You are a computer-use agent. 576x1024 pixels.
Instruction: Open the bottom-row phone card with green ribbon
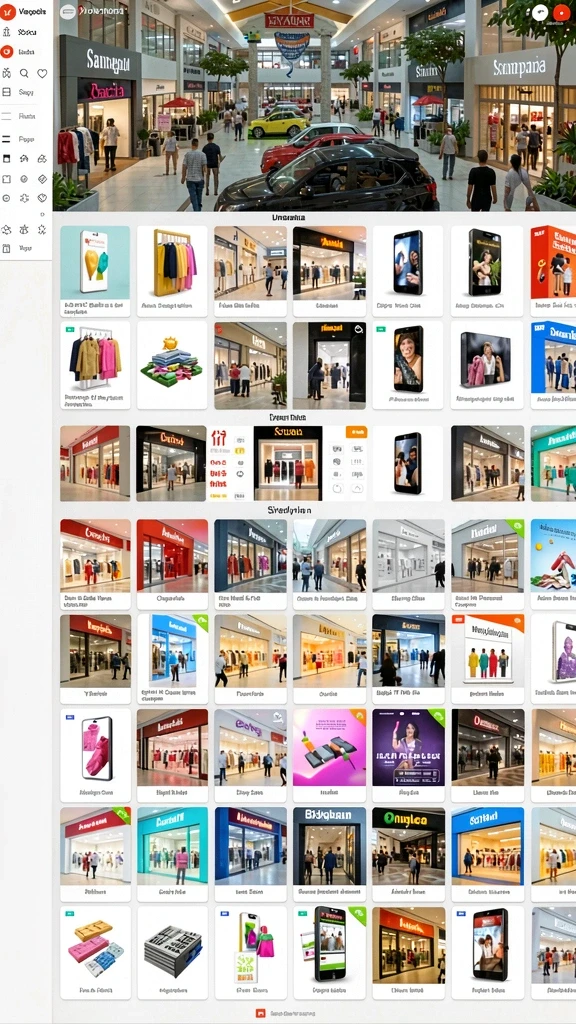point(330,952)
